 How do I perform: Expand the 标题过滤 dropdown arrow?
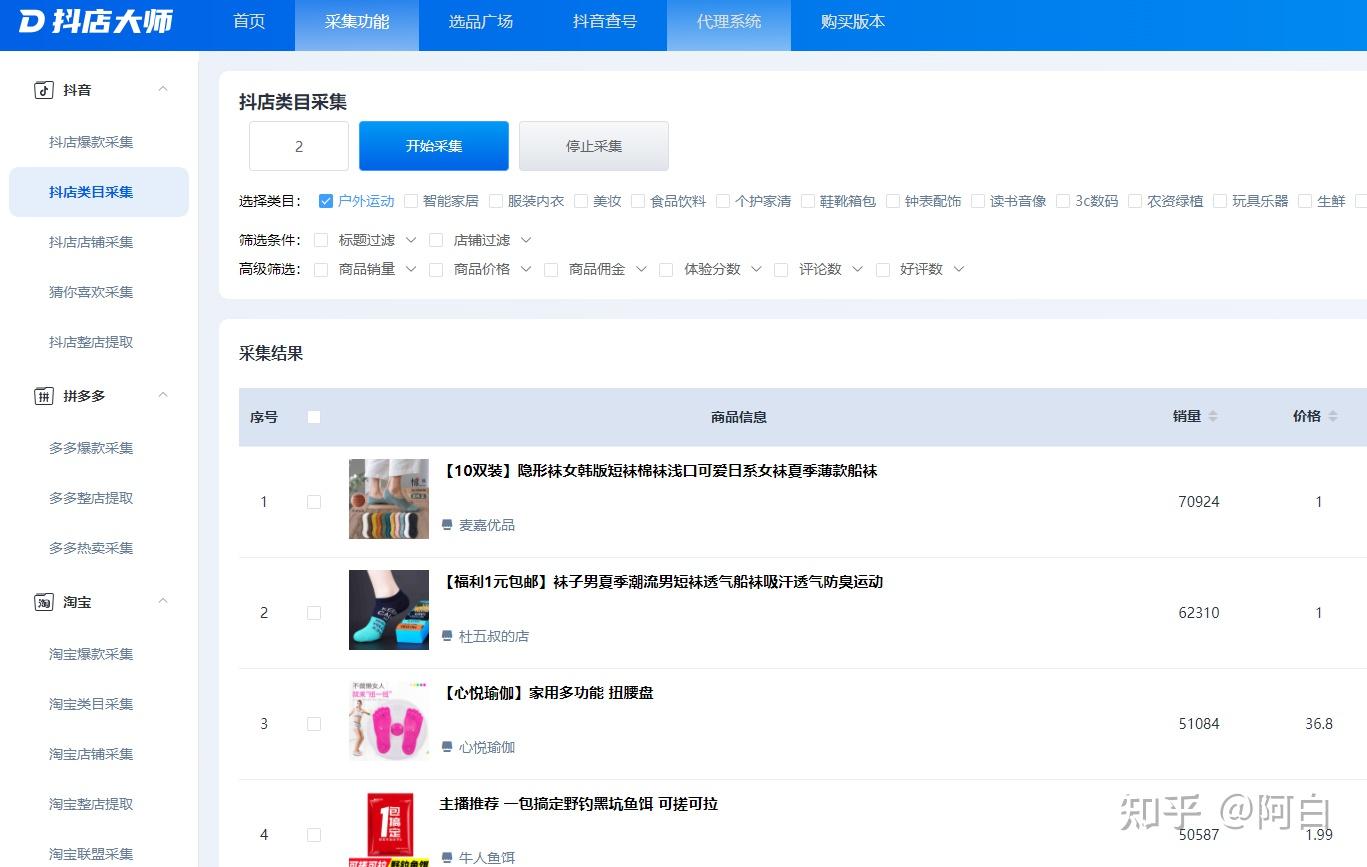[411, 240]
